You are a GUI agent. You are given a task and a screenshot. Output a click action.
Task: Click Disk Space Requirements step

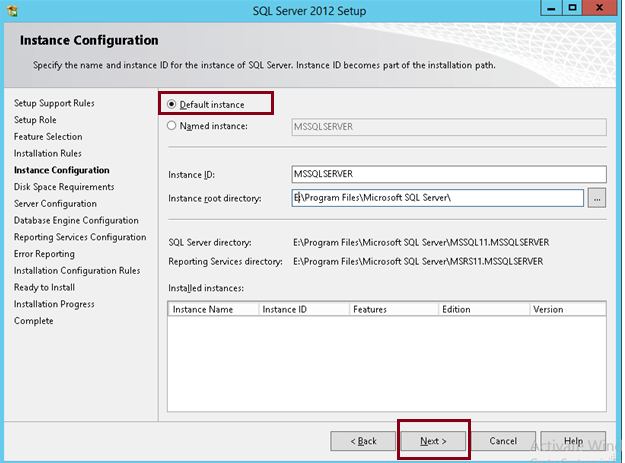[64, 187]
